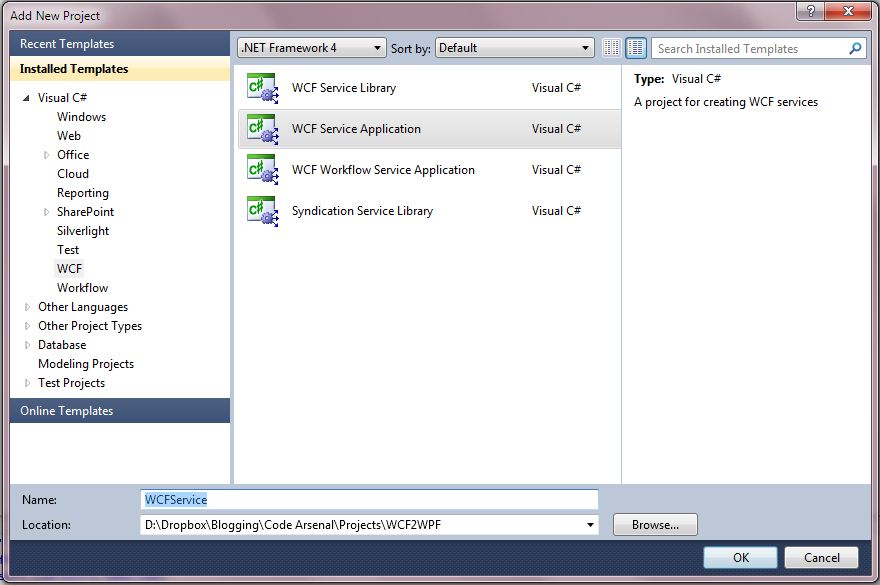This screenshot has width=880, height=585.
Task: Click the WCF Service Library template icon
Action: coord(263,88)
